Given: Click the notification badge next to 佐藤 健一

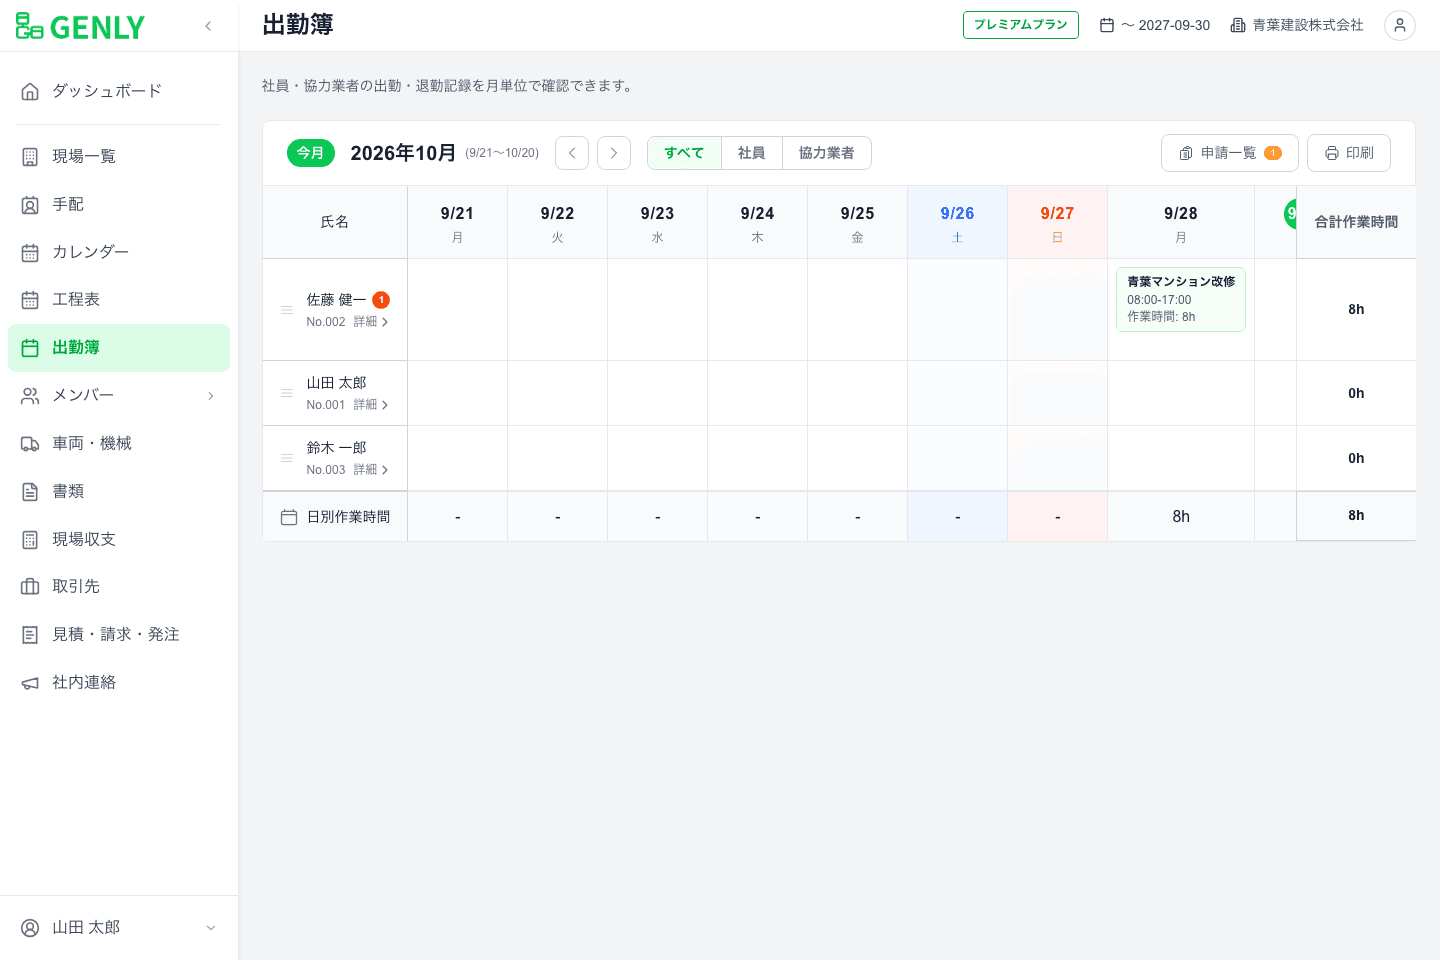Looking at the screenshot, I should tap(381, 300).
